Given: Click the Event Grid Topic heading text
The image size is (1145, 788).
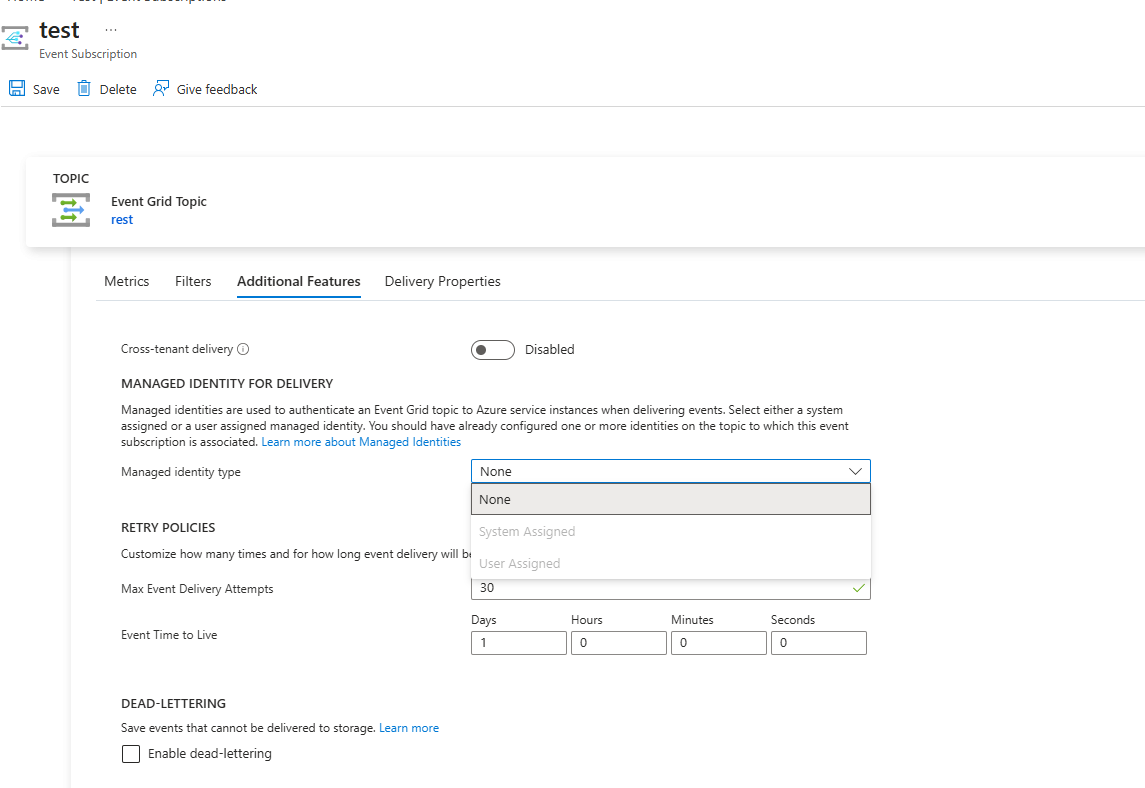Looking at the screenshot, I should [158, 202].
